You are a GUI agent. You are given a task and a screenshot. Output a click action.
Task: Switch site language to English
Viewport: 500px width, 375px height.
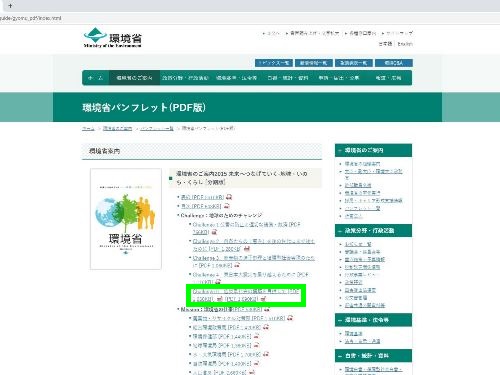(x=405, y=44)
